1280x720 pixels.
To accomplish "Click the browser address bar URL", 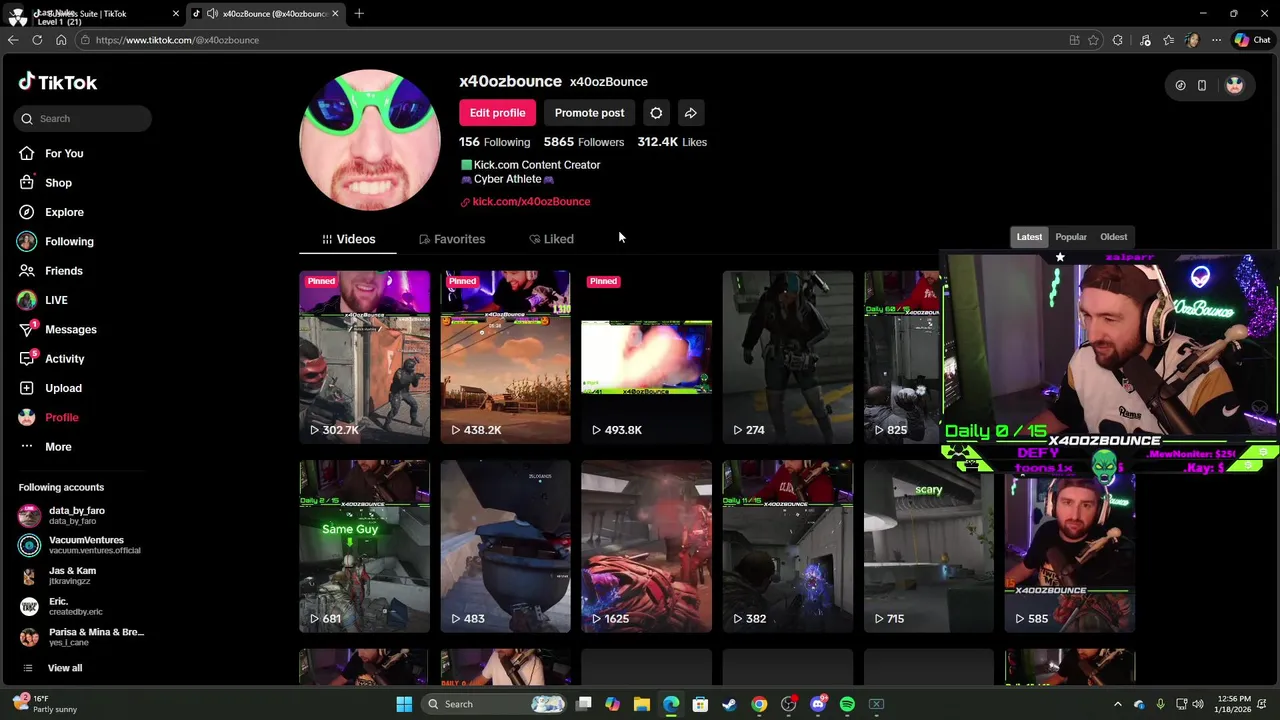I will click(x=177, y=40).
